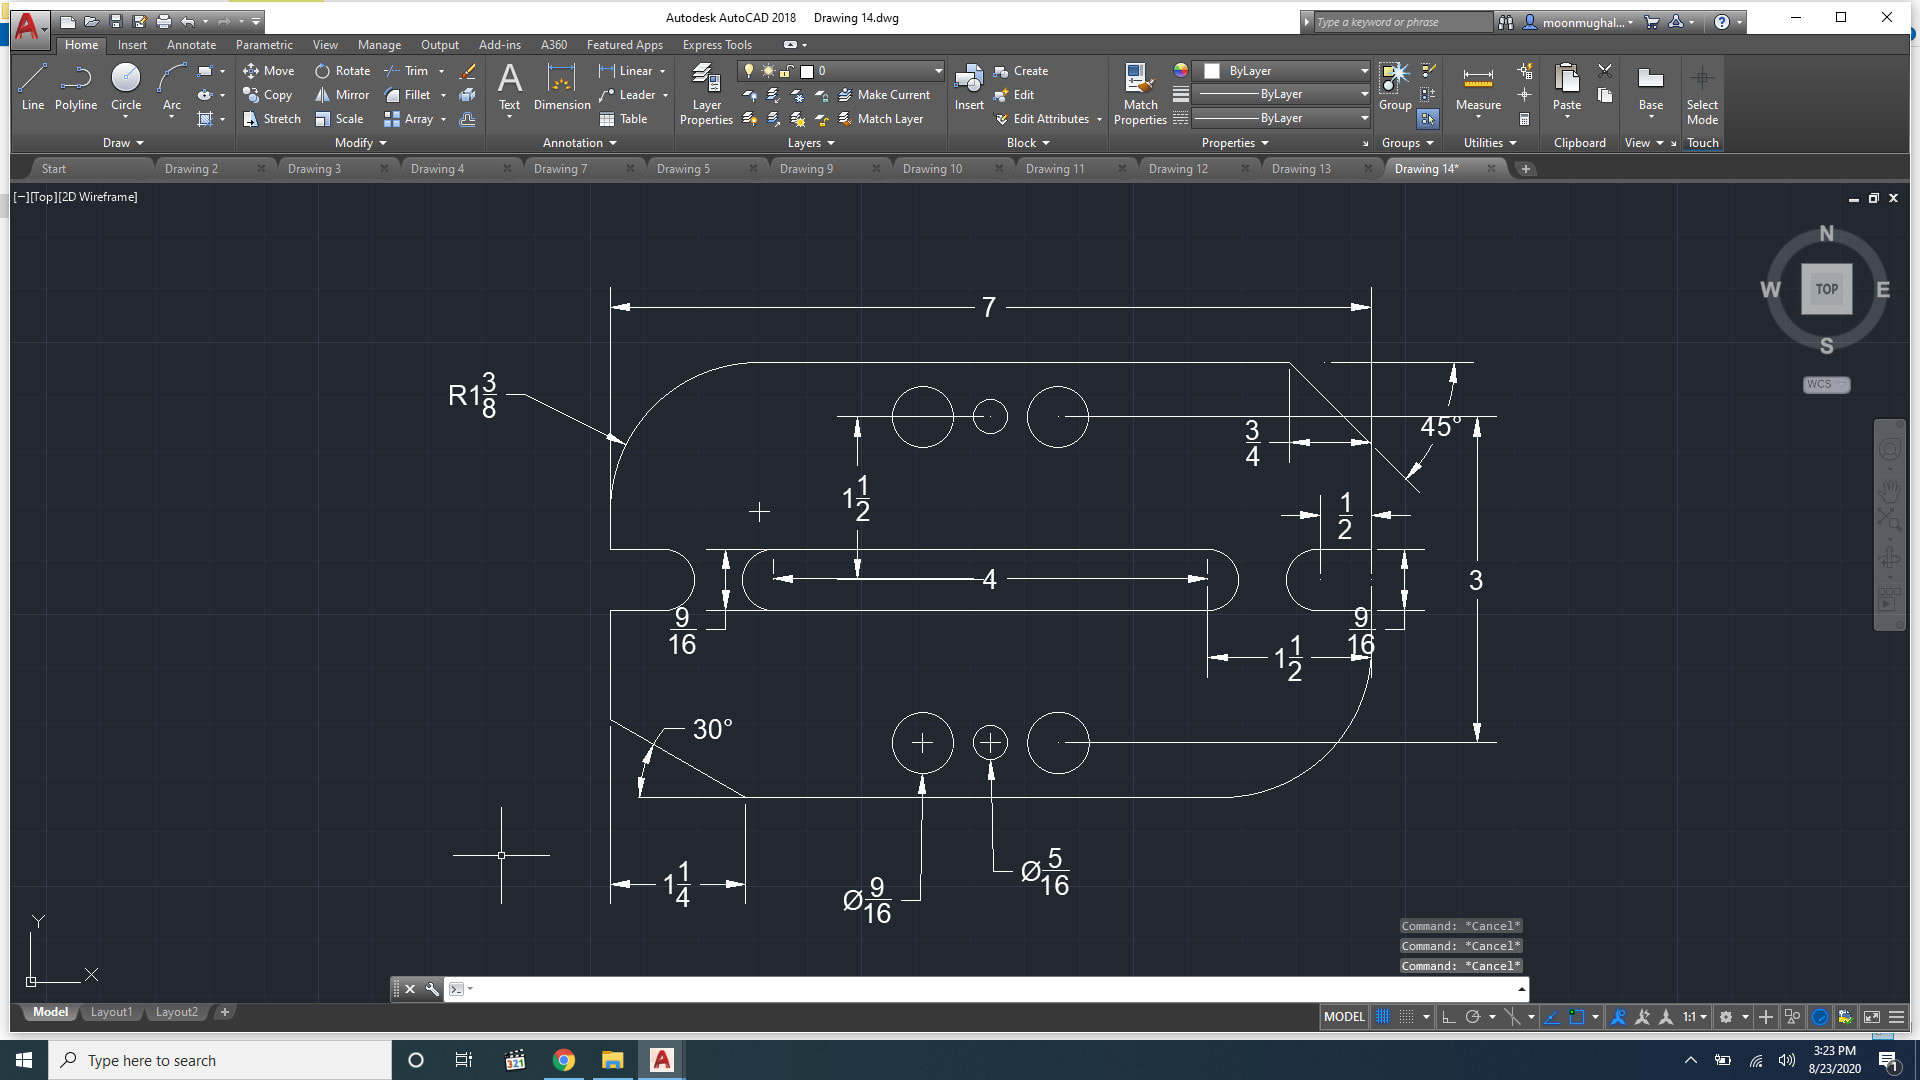This screenshot has height=1080, width=1920.
Task: Toggle 2D object snap in status bar
Action: pos(1577,1017)
